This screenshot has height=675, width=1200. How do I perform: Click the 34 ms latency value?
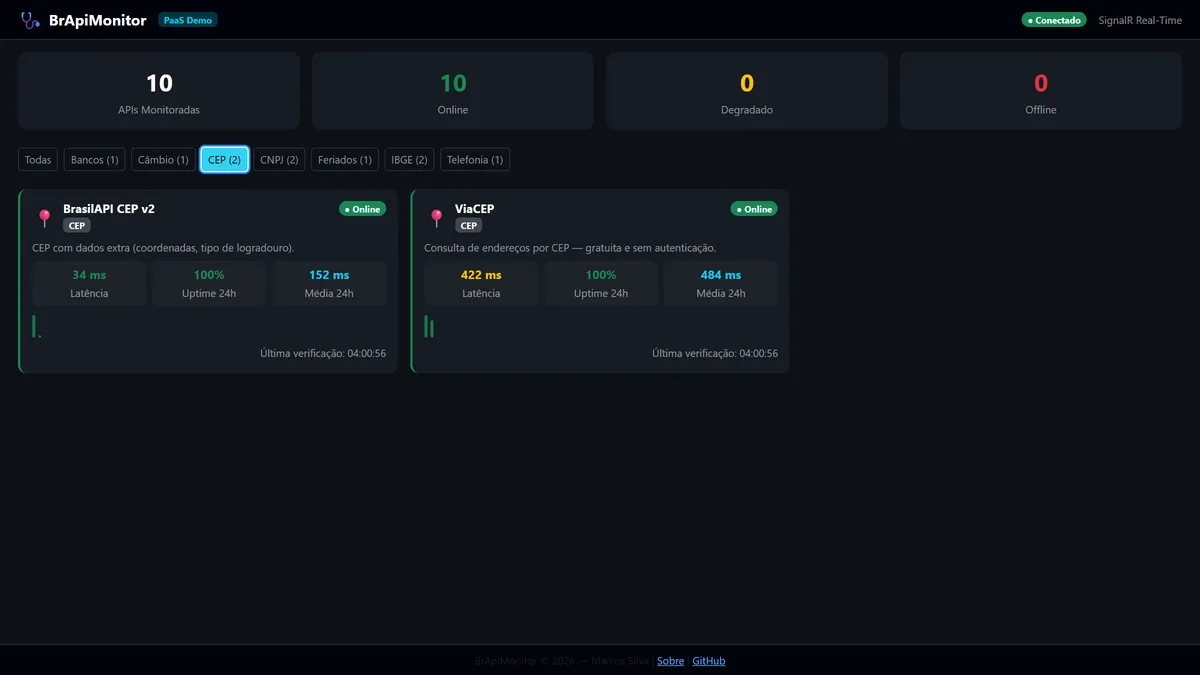(x=89, y=275)
